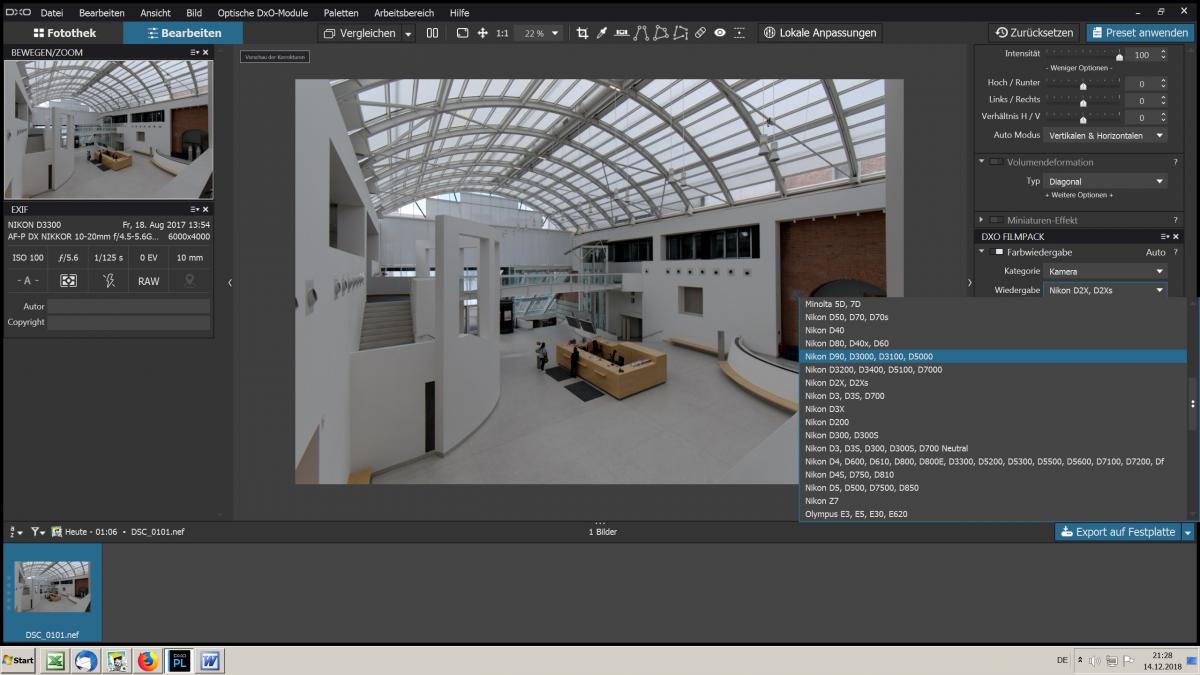The width and height of the screenshot is (1200, 675).
Task: Collapse the Farbwiedergabe section
Action: coord(981,252)
